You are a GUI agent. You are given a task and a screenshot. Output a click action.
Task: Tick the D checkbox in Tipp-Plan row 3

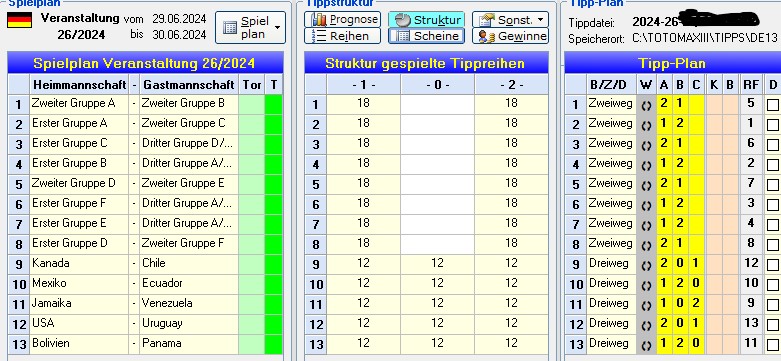coord(773,145)
